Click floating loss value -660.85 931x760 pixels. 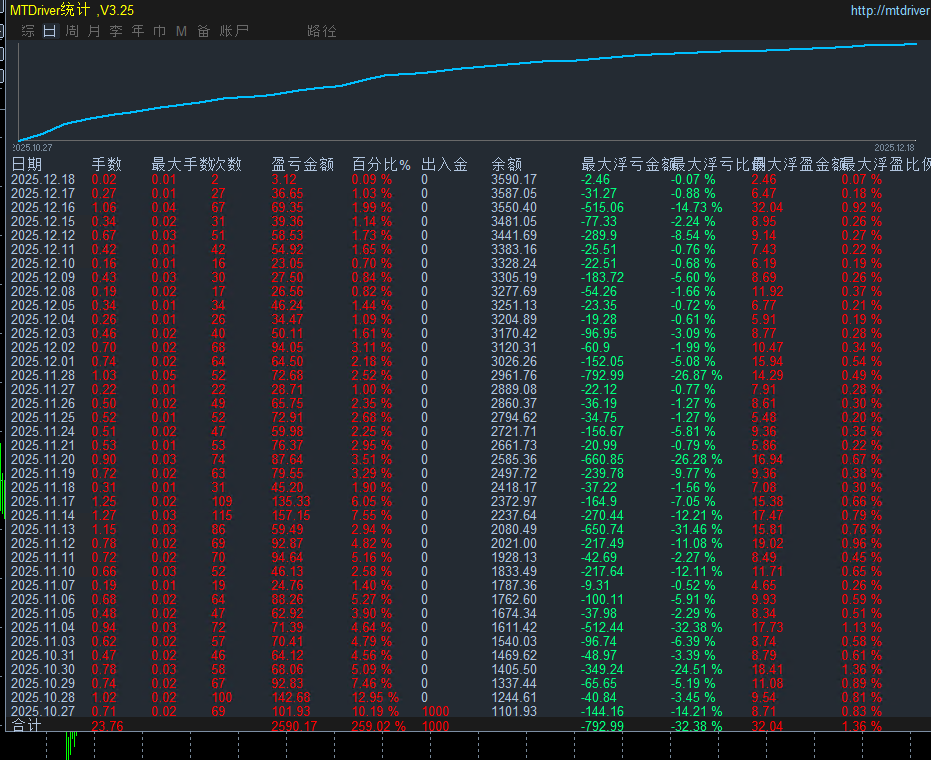tap(602, 460)
